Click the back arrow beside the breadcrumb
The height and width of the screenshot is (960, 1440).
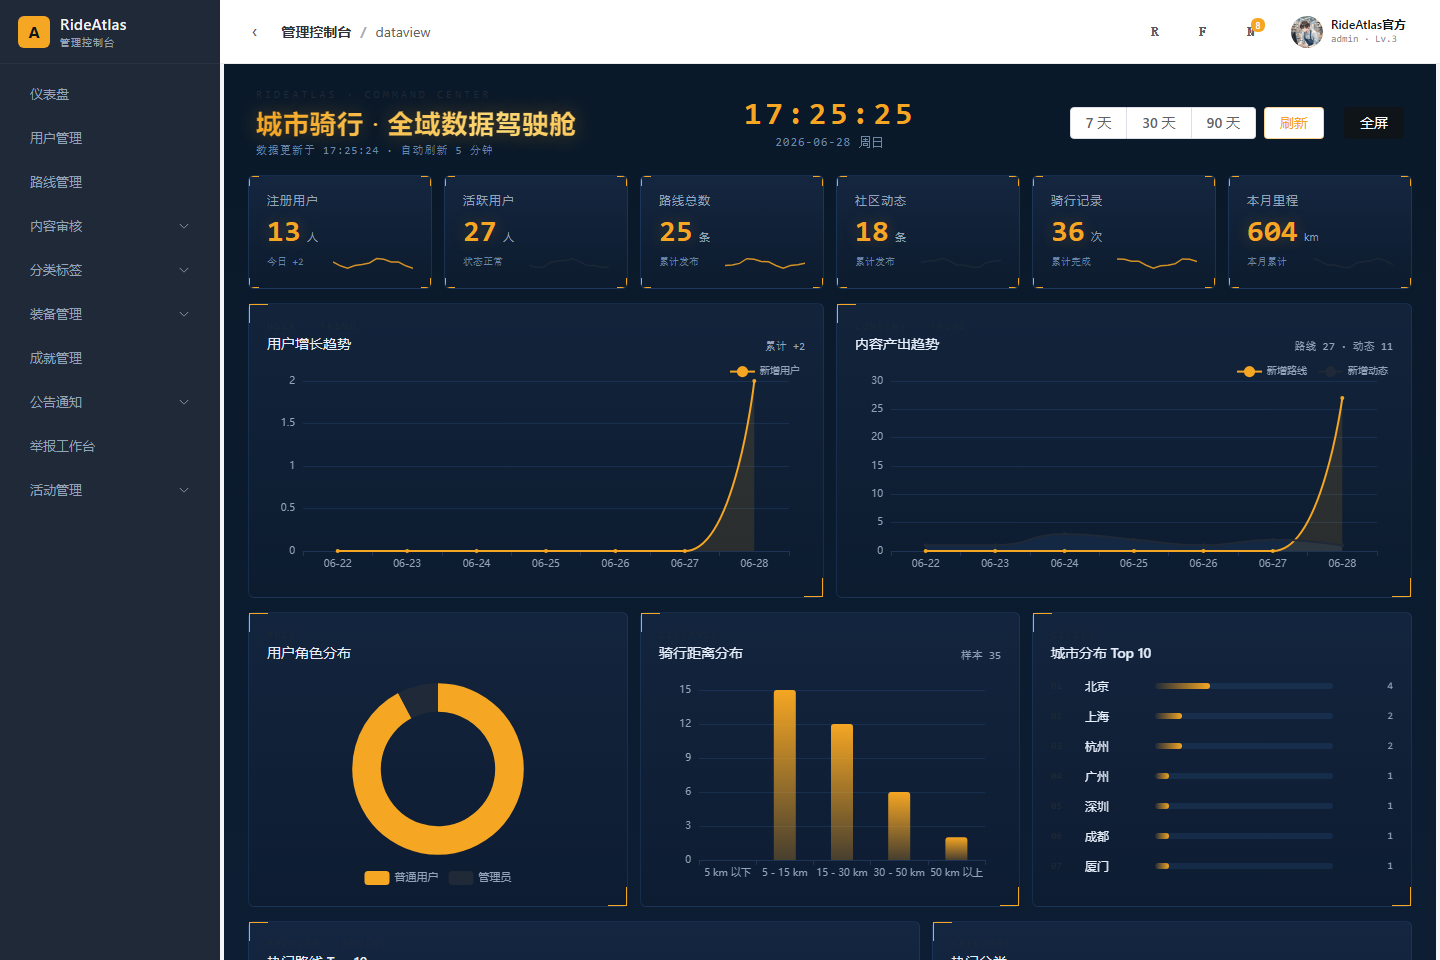[255, 32]
